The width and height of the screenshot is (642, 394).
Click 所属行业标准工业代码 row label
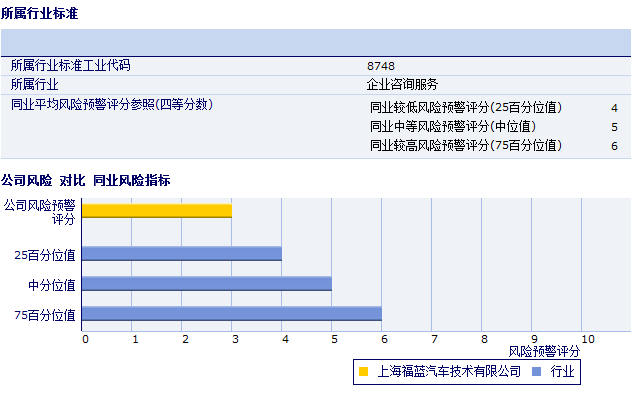pyautogui.click(x=70, y=65)
